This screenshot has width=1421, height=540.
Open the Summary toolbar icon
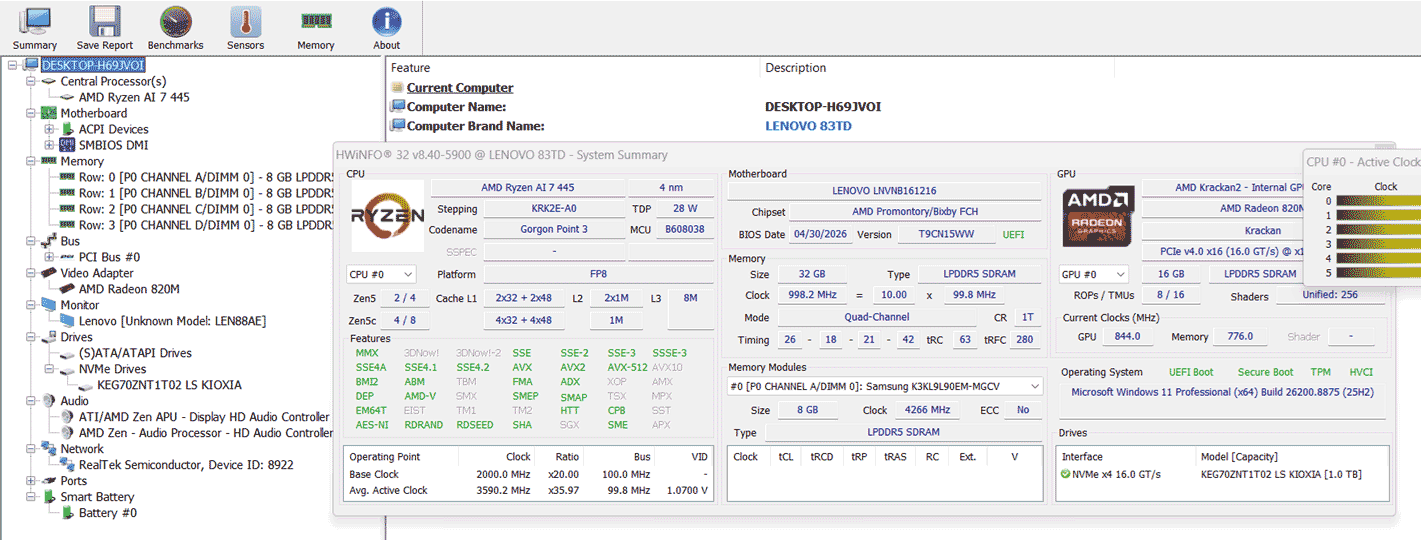pos(35,28)
